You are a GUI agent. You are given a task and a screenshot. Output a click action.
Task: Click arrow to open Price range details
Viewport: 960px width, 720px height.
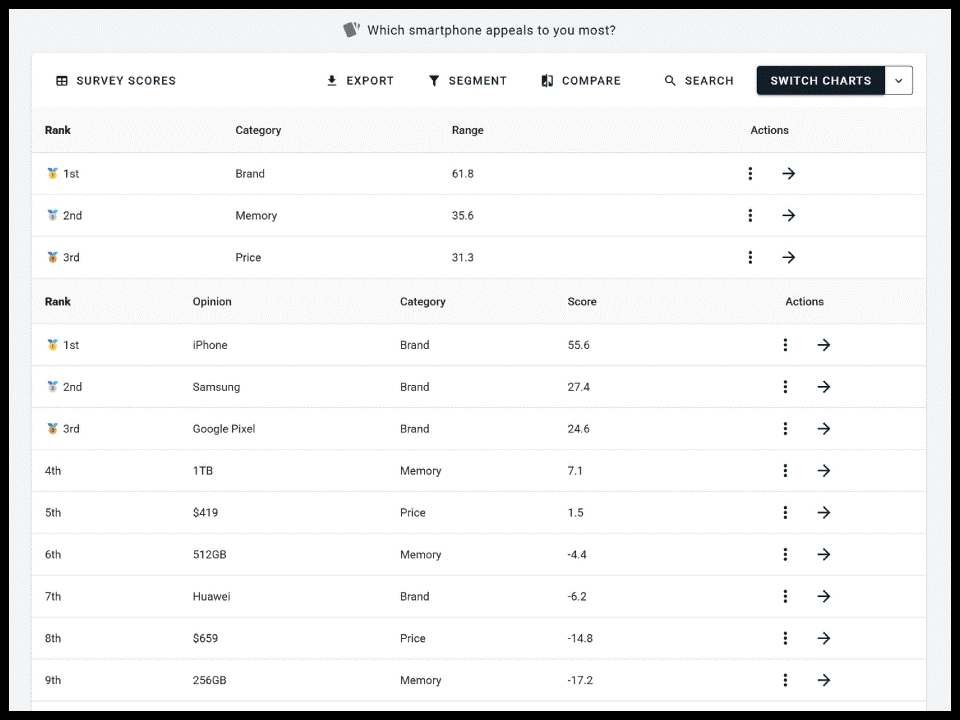point(789,257)
